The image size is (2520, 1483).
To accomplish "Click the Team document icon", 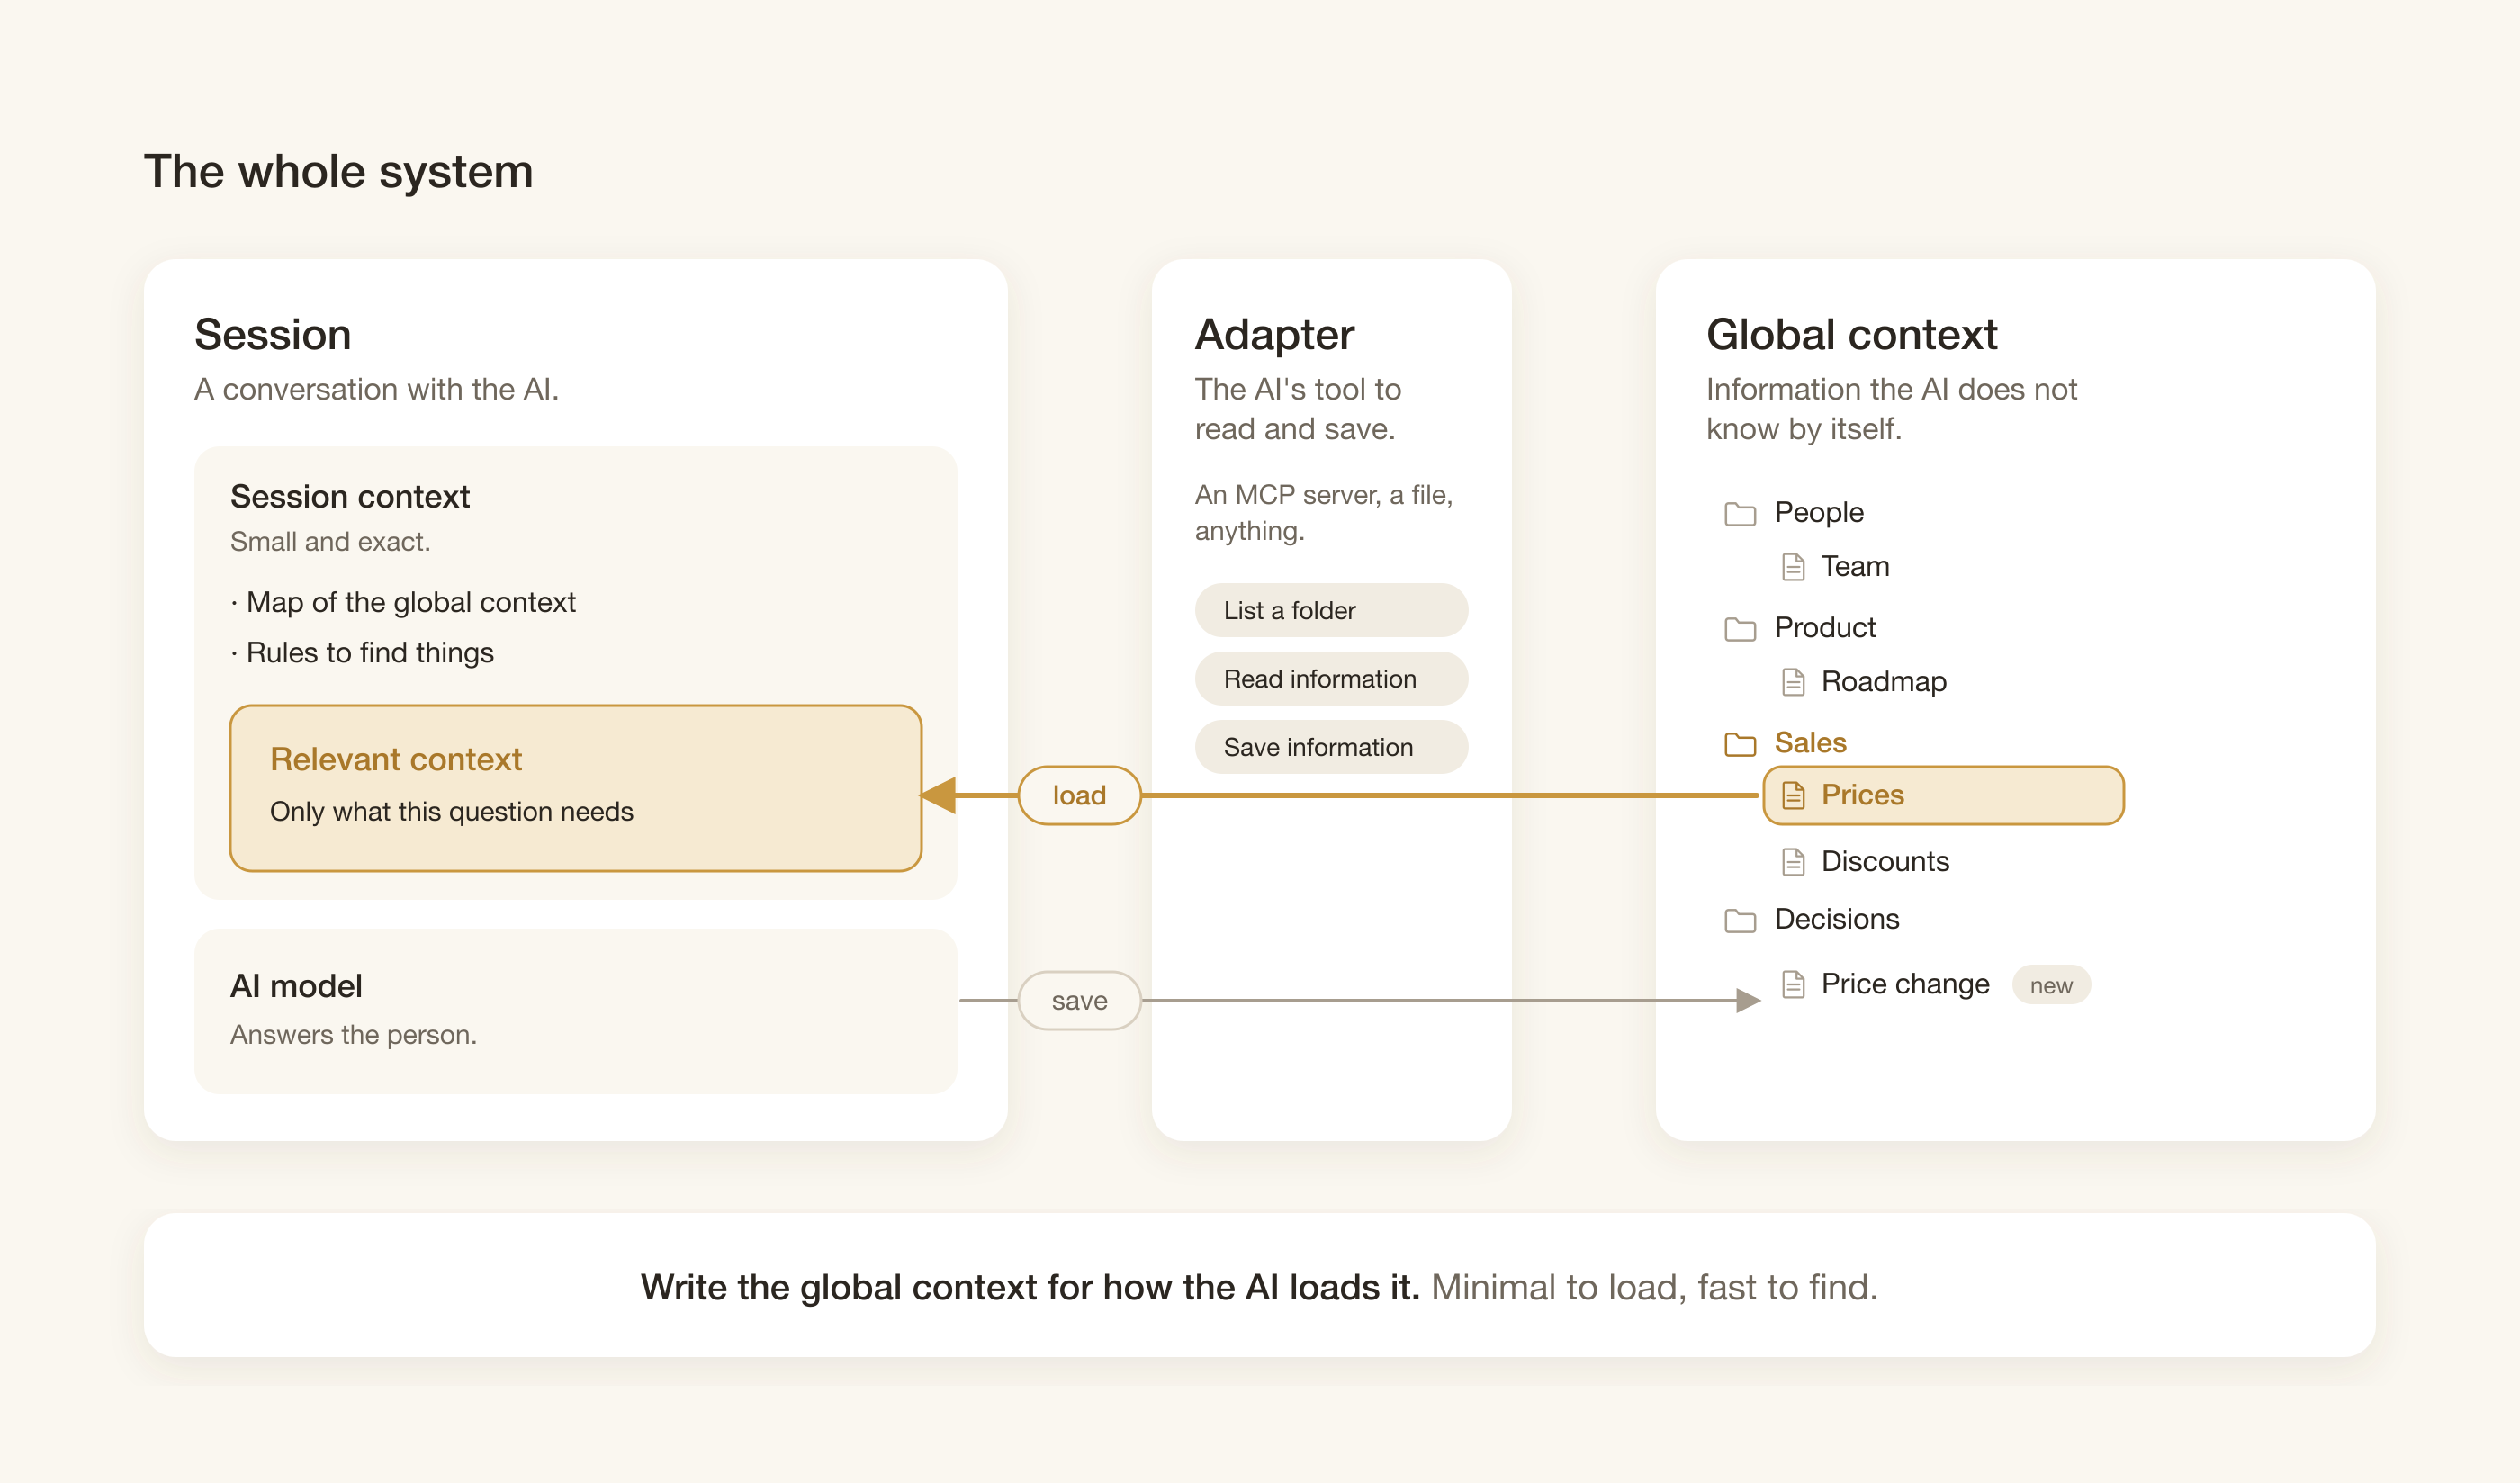I will point(1793,567).
